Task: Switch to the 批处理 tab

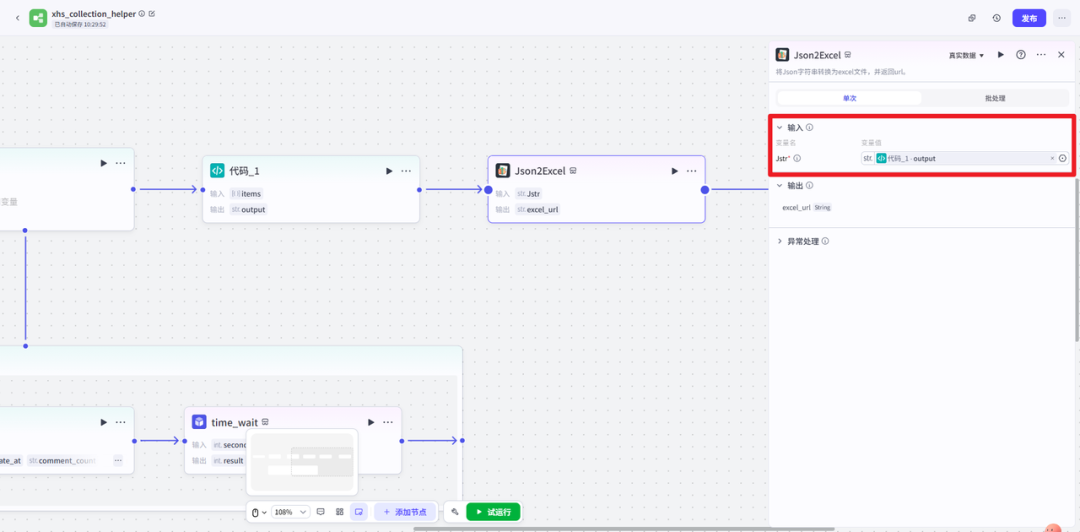Action: (994, 98)
